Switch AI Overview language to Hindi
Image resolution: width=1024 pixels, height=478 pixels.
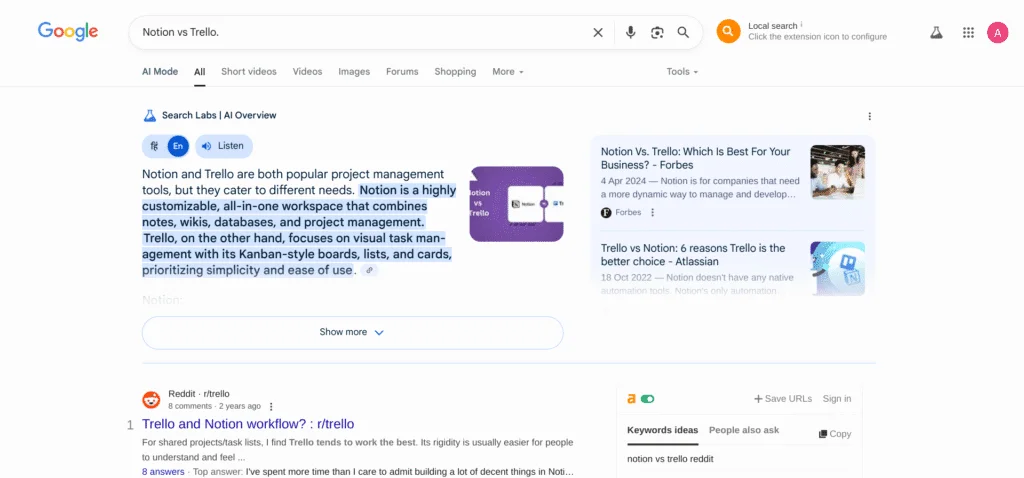point(154,146)
